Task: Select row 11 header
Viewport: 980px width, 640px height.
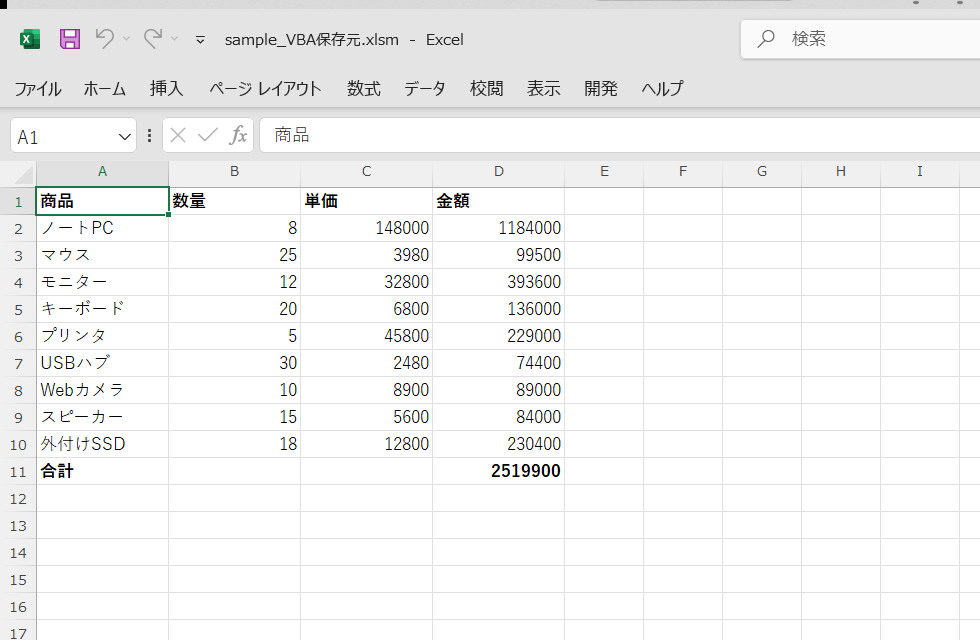Action: click(x=18, y=472)
